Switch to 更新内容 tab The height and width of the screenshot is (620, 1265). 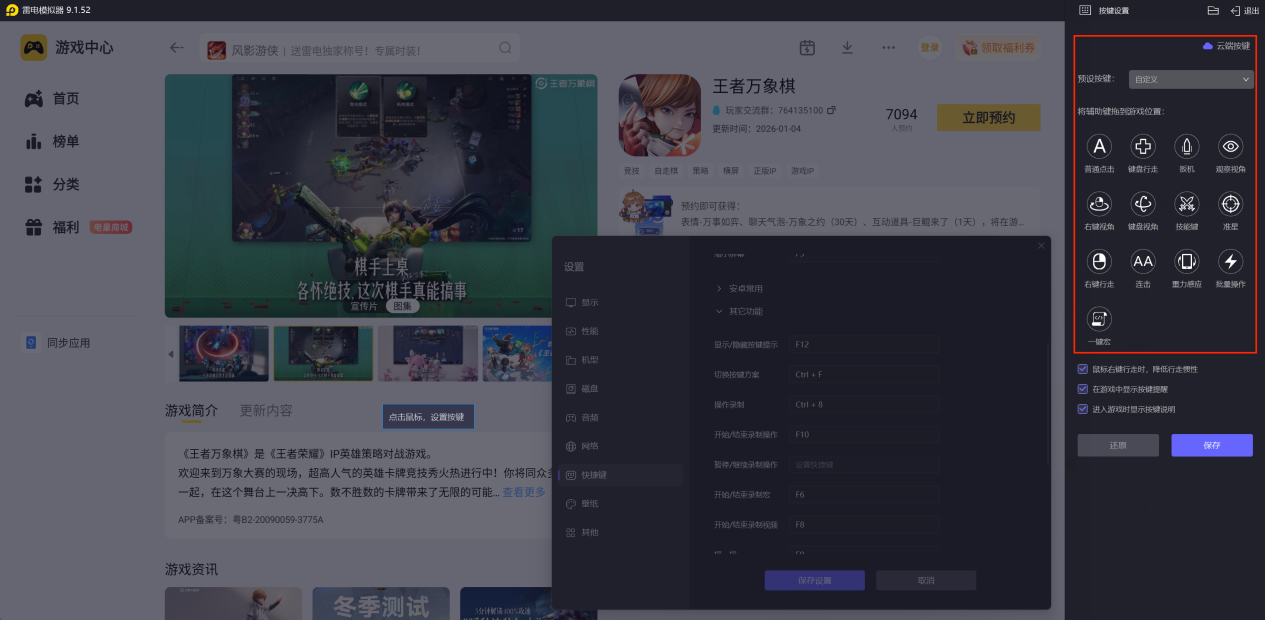[x=266, y=411]
